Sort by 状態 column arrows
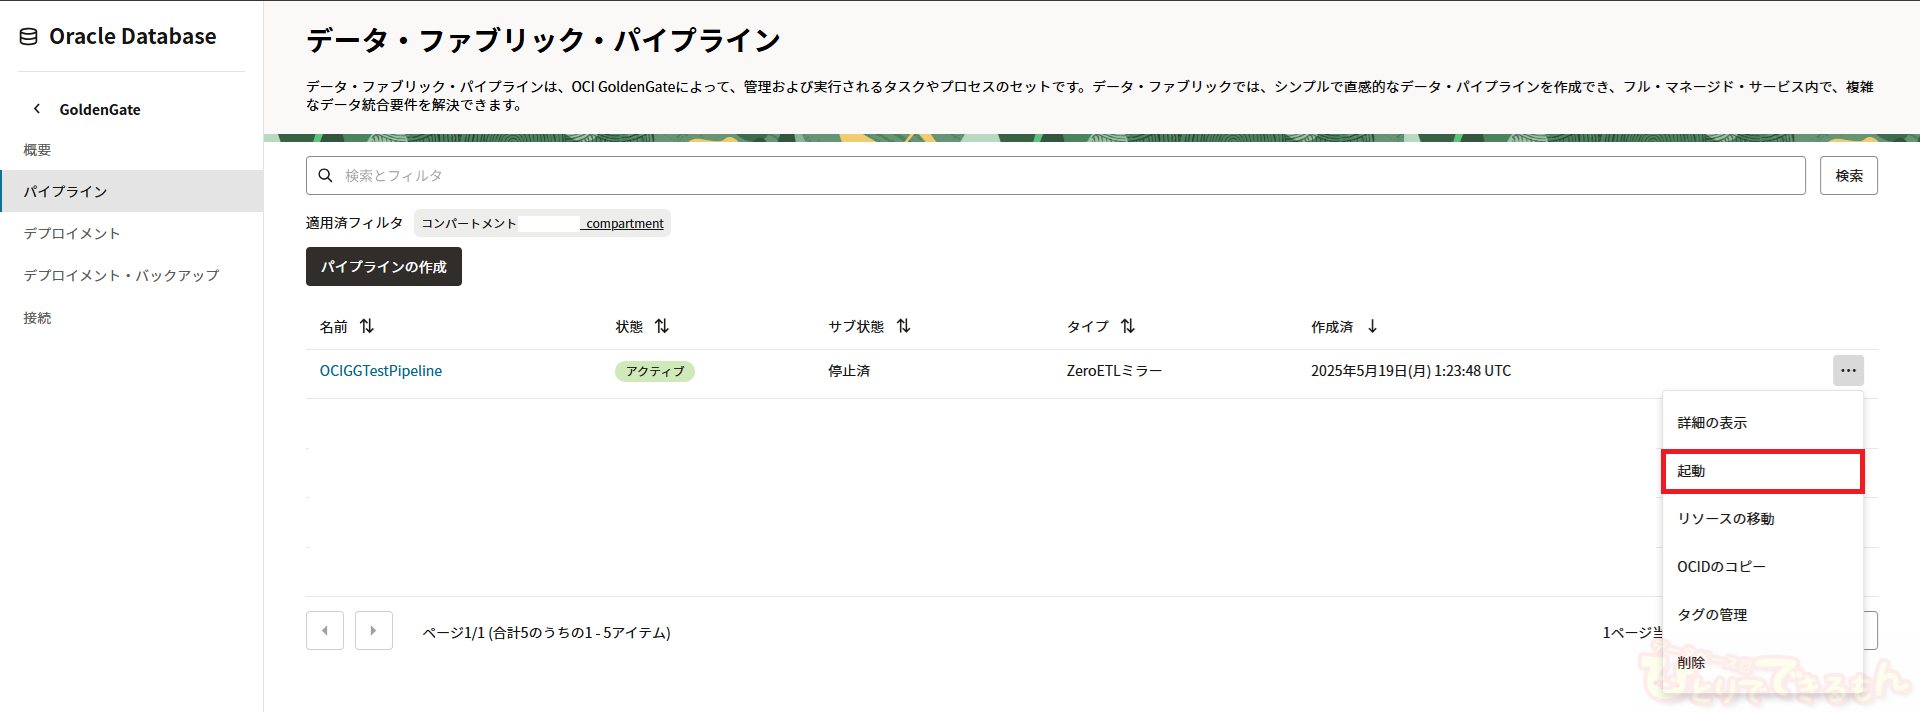The image size is (1920, 712). click(662, 327)
